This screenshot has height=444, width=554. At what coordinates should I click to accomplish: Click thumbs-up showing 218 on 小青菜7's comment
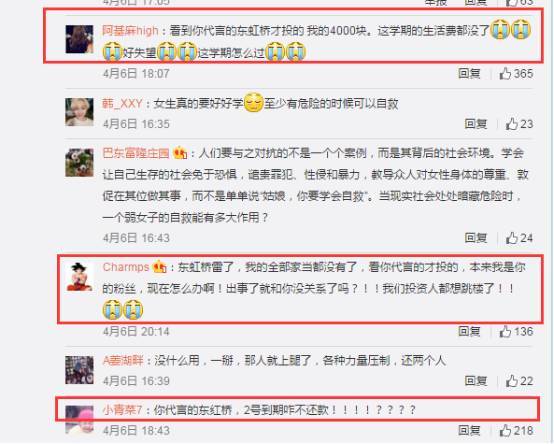pyautogui.click(x=516, y=431)
